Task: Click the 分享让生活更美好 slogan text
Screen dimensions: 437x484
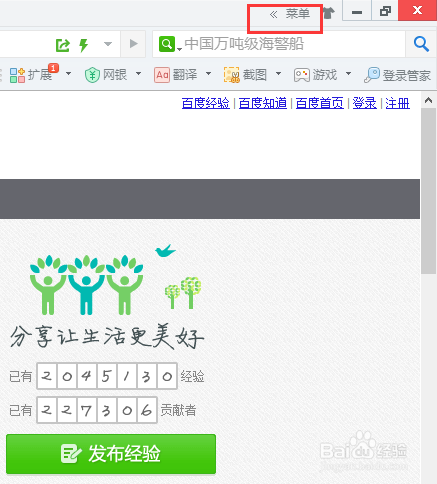Action: click(107, 336)
